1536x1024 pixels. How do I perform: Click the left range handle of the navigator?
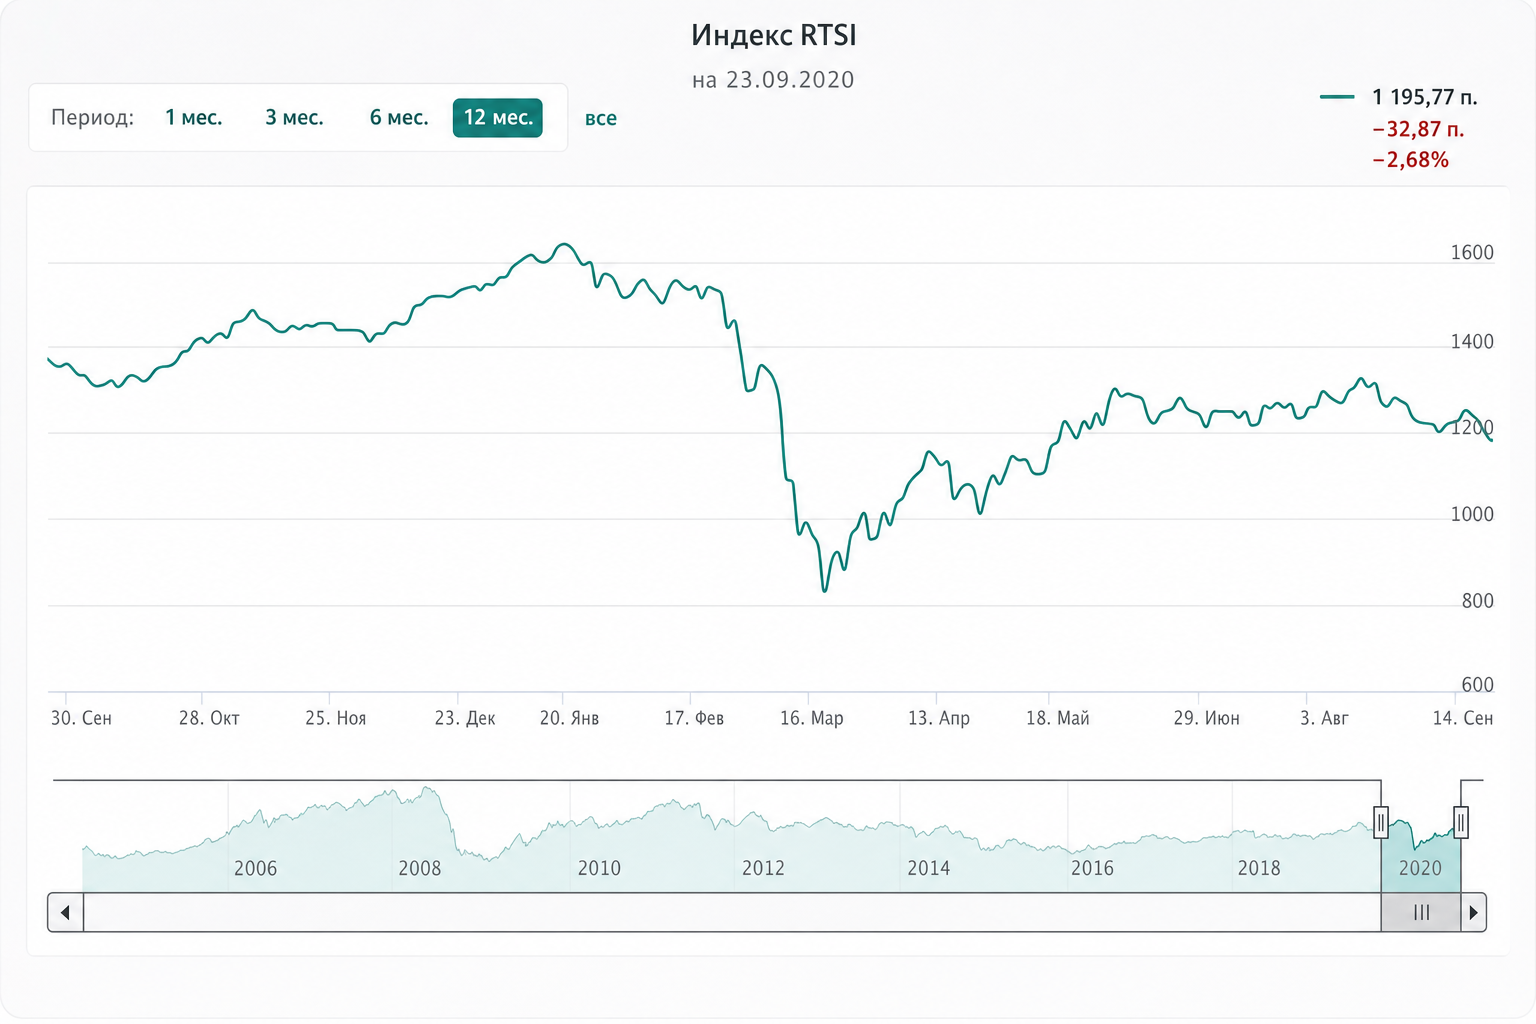1381,823
